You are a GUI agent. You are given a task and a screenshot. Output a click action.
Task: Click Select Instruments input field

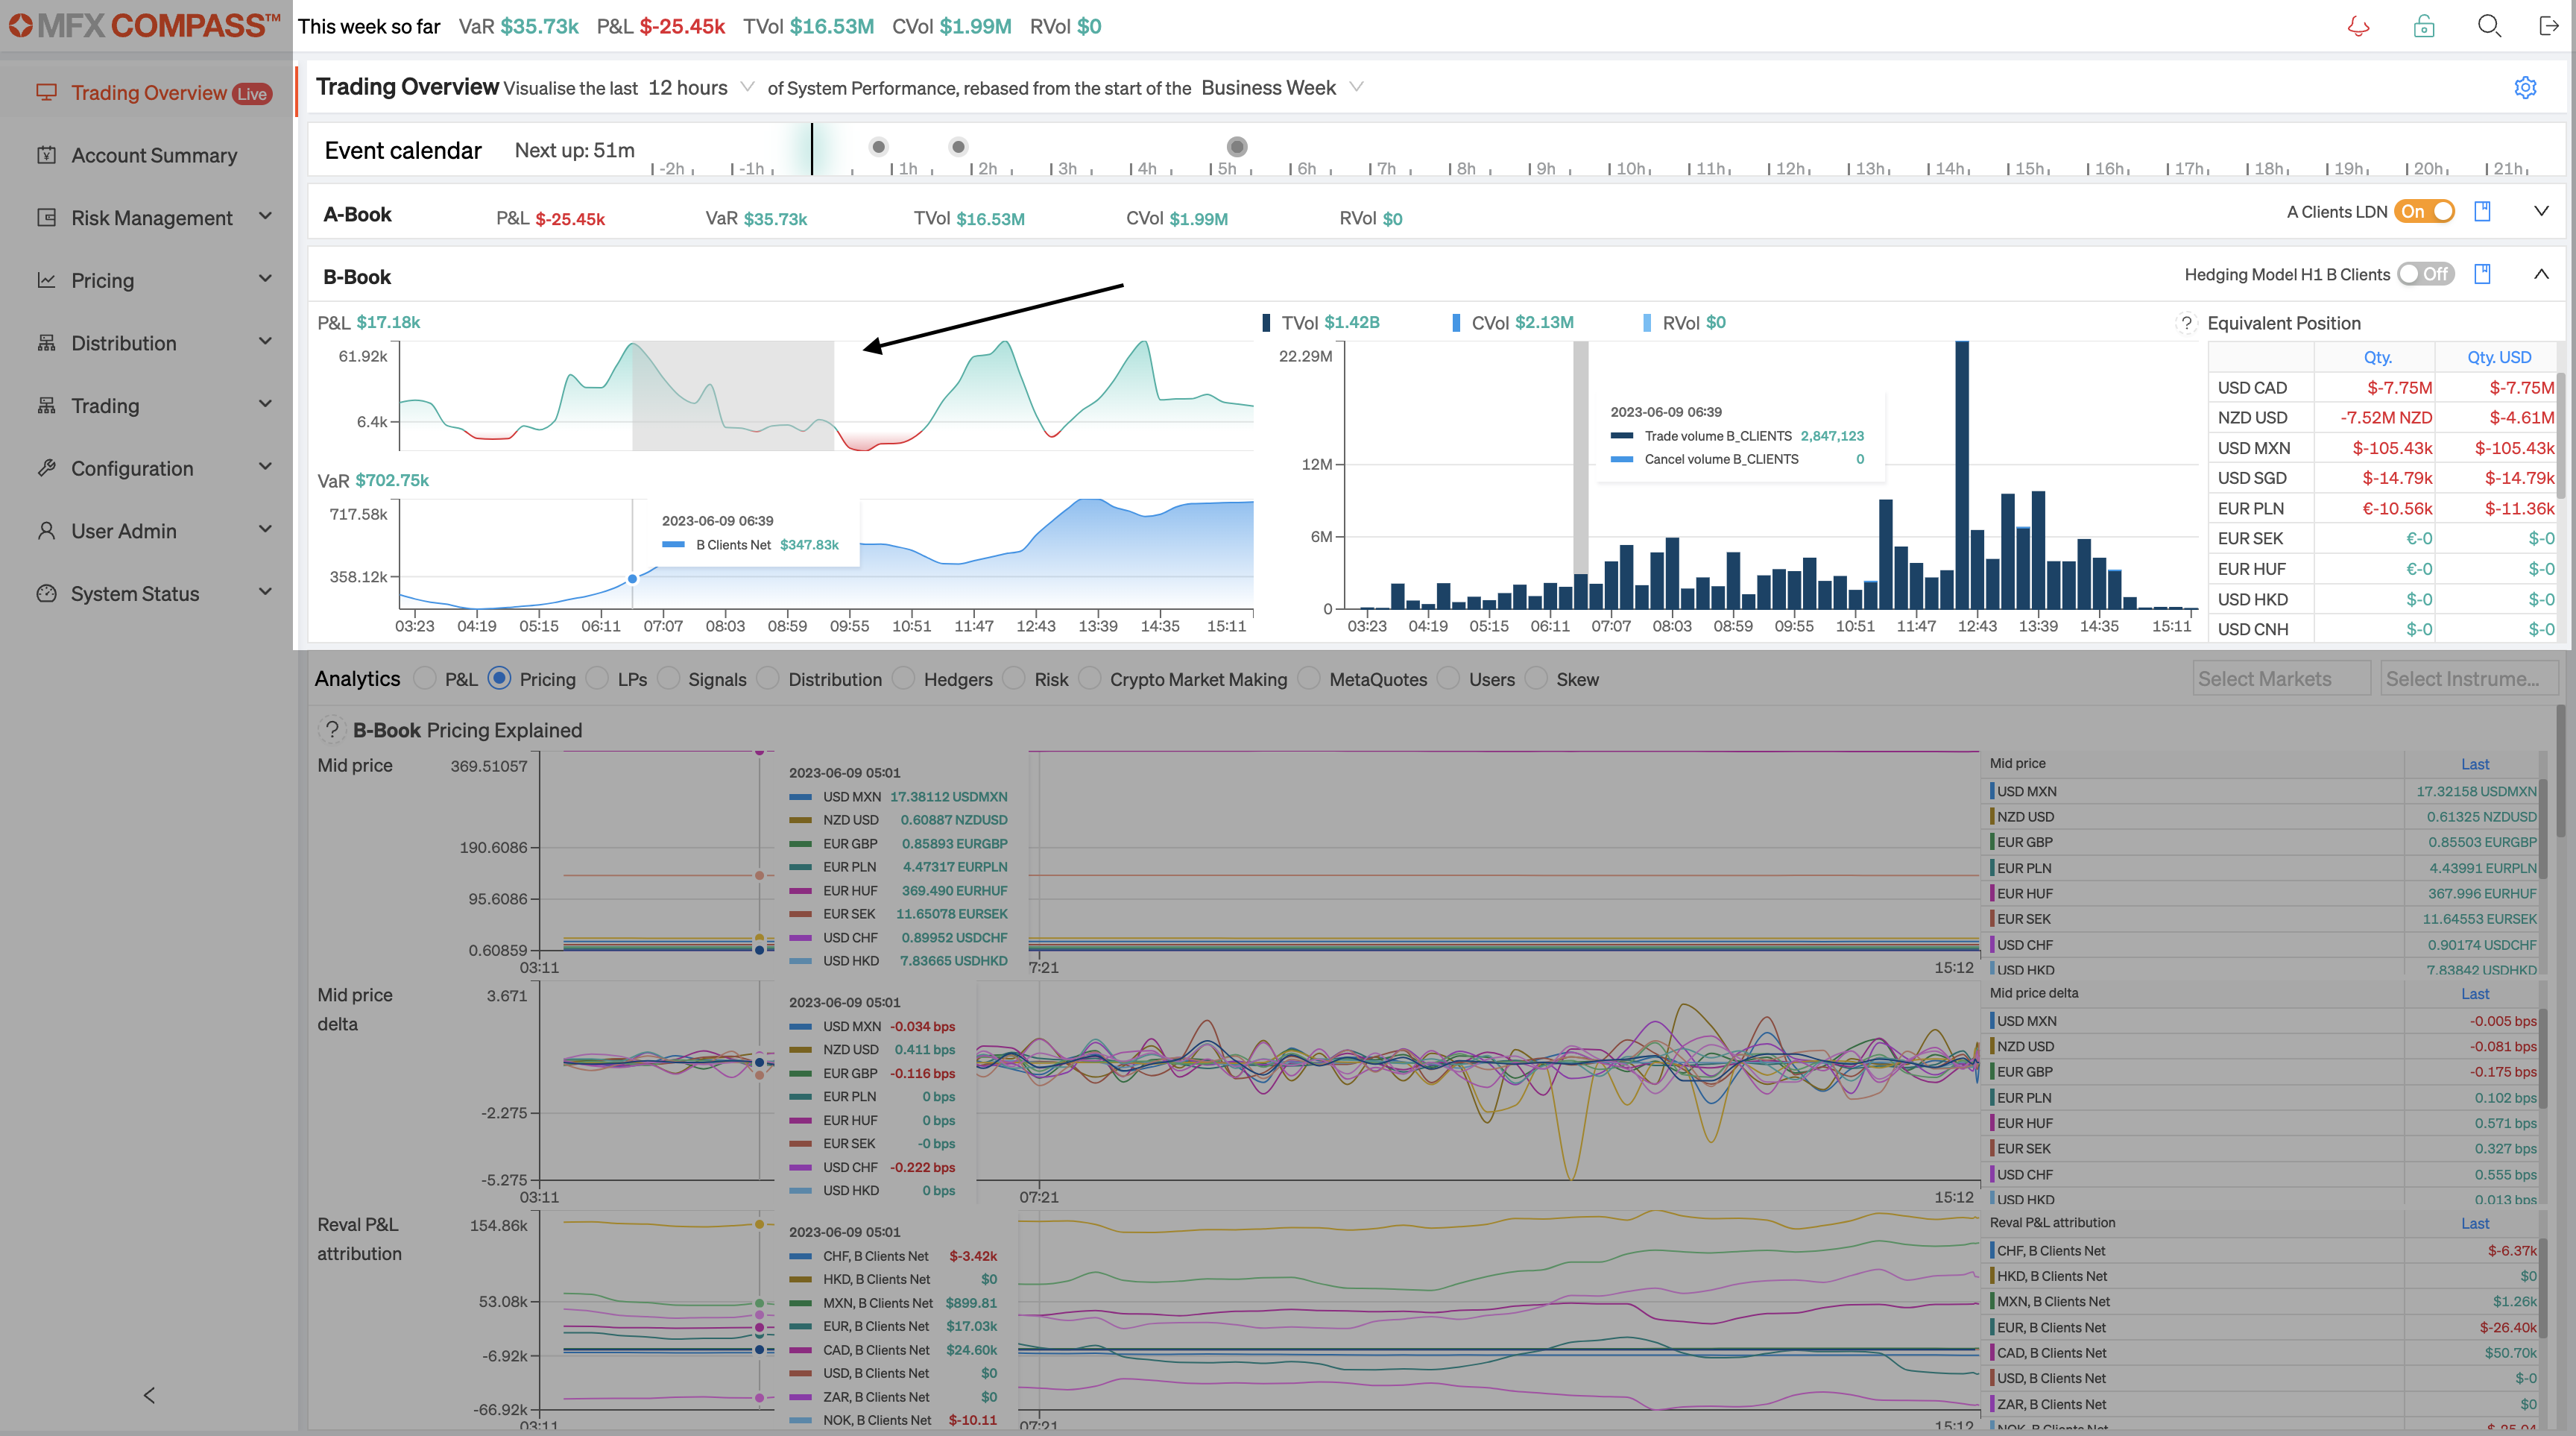pos(2469,678)
